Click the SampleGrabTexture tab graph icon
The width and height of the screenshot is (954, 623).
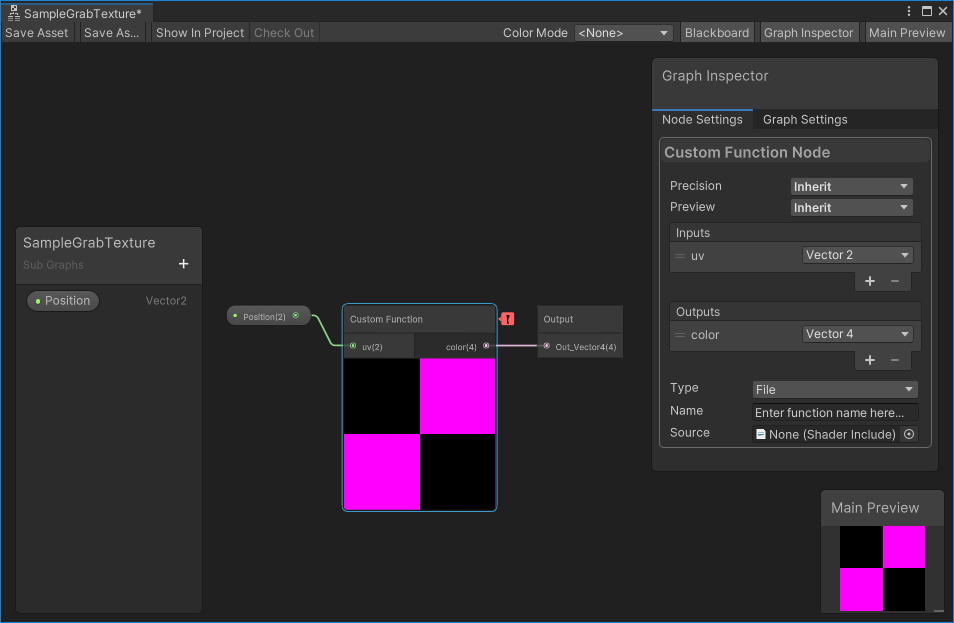tap(14, 13)
